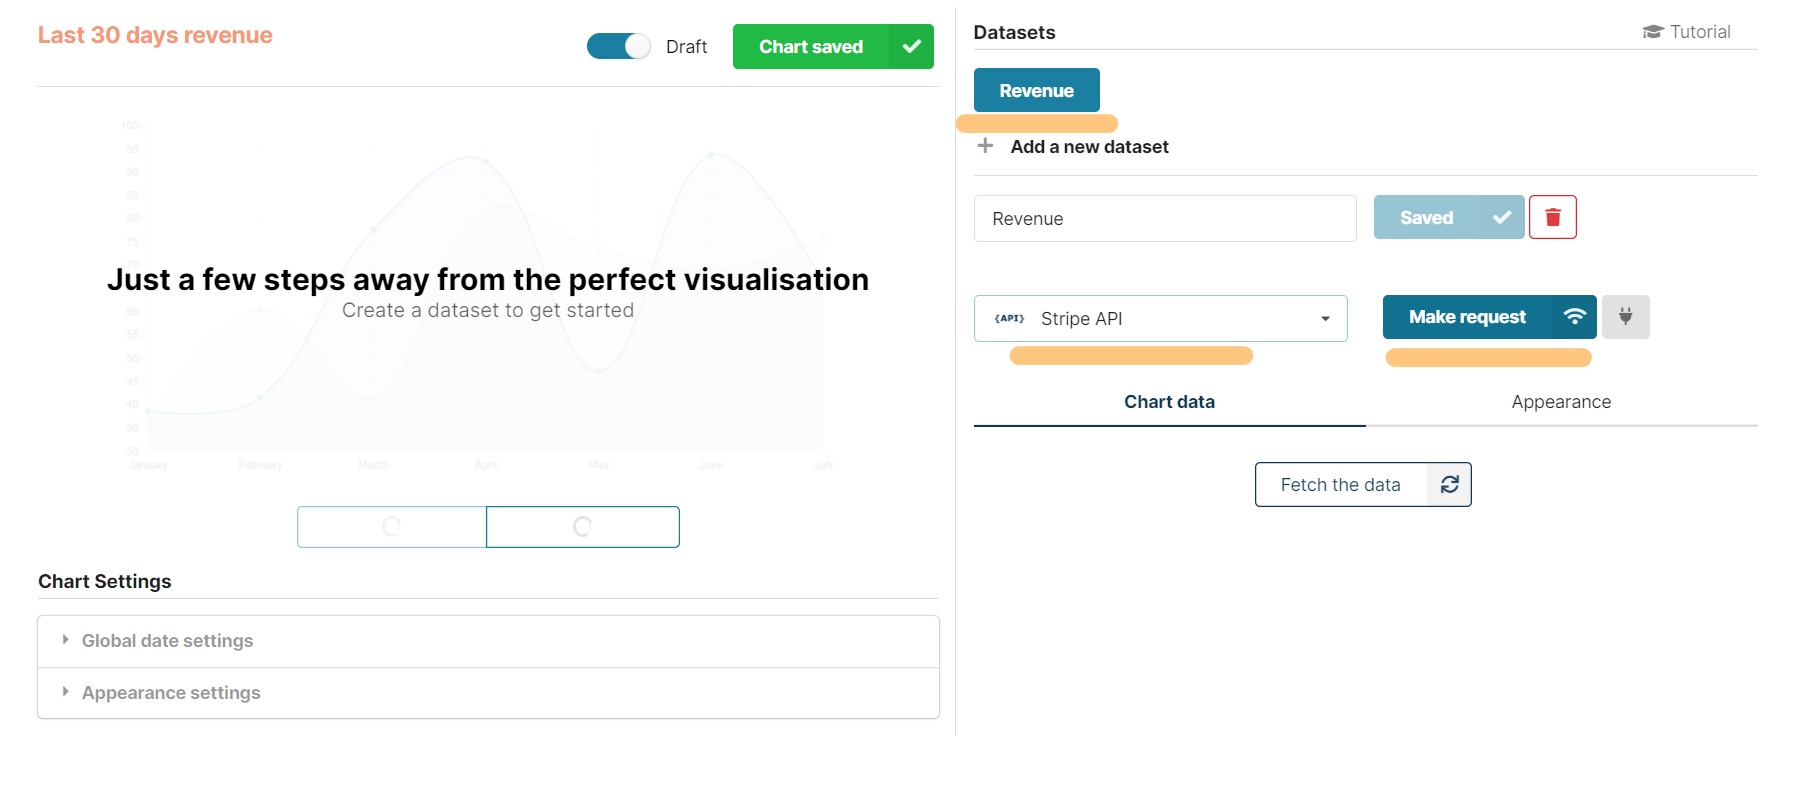Toggle the Draft switch

pos(618,47)
